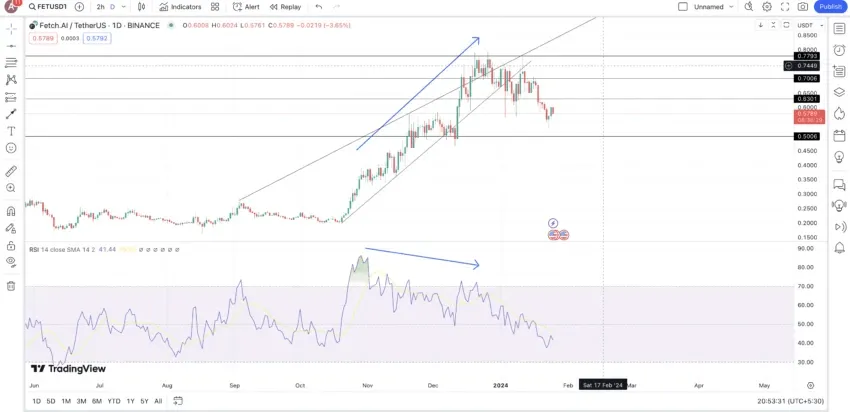Select the chart layout square icon

683,7
